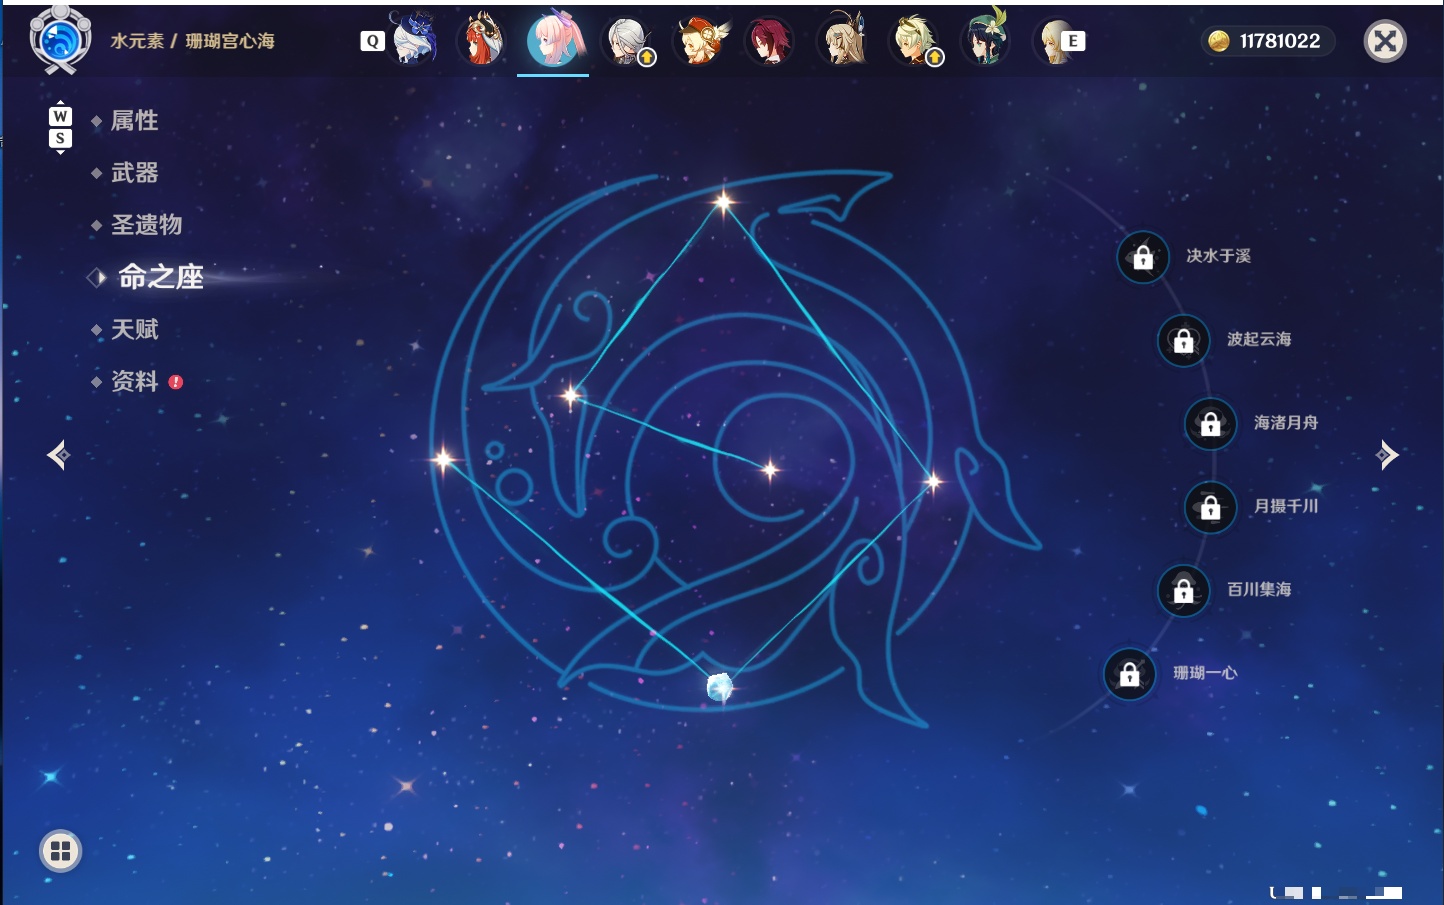Screen dimensions: 1444x905
Task: Switch to the 属性 attributes tab
Action: point(134,121)
